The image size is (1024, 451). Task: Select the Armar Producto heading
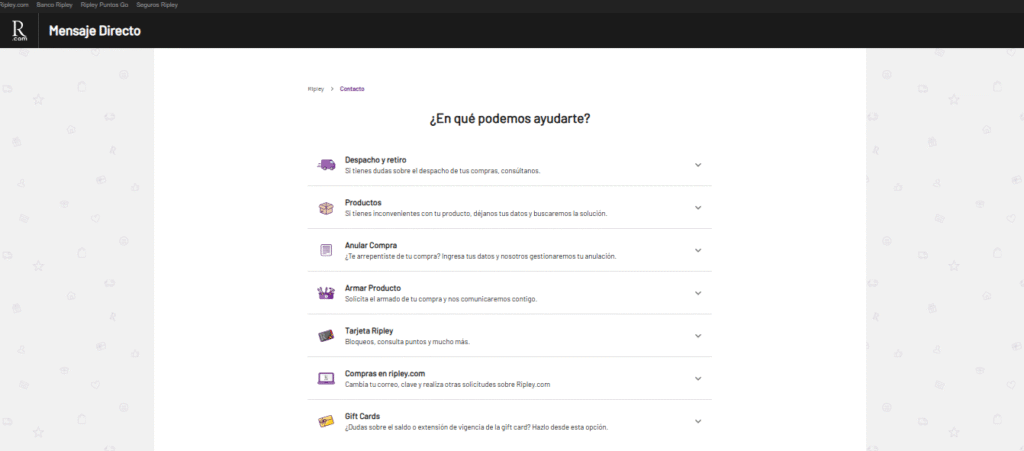[x=373, y=288]
